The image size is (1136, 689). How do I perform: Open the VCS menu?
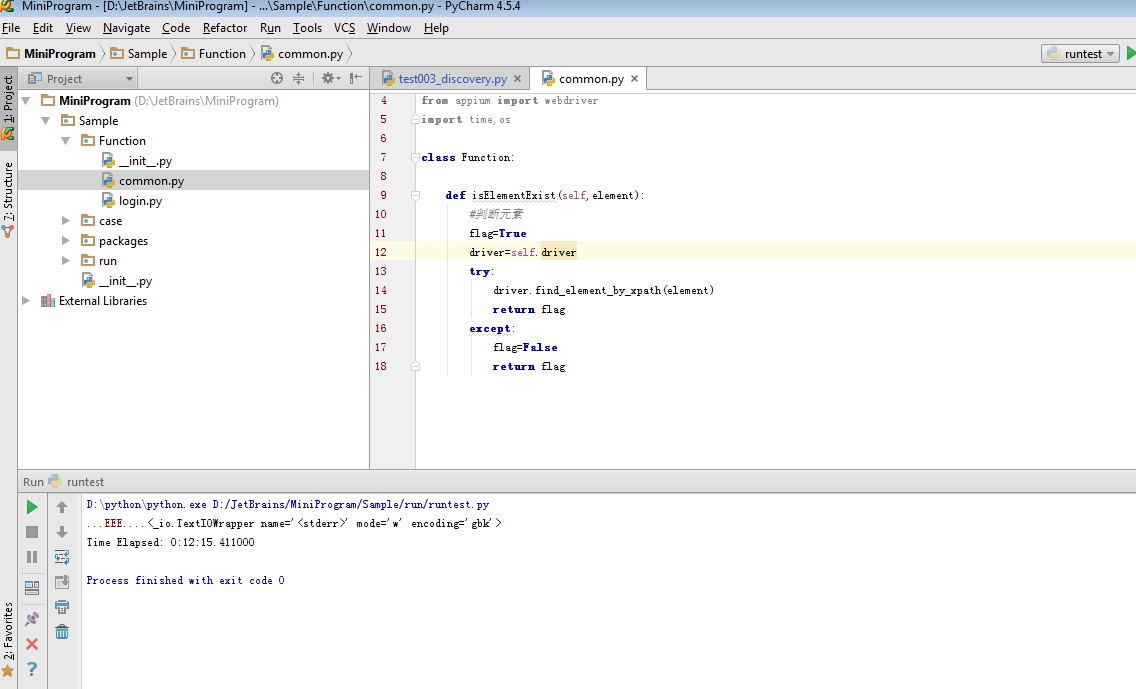[x=344, y=28]
